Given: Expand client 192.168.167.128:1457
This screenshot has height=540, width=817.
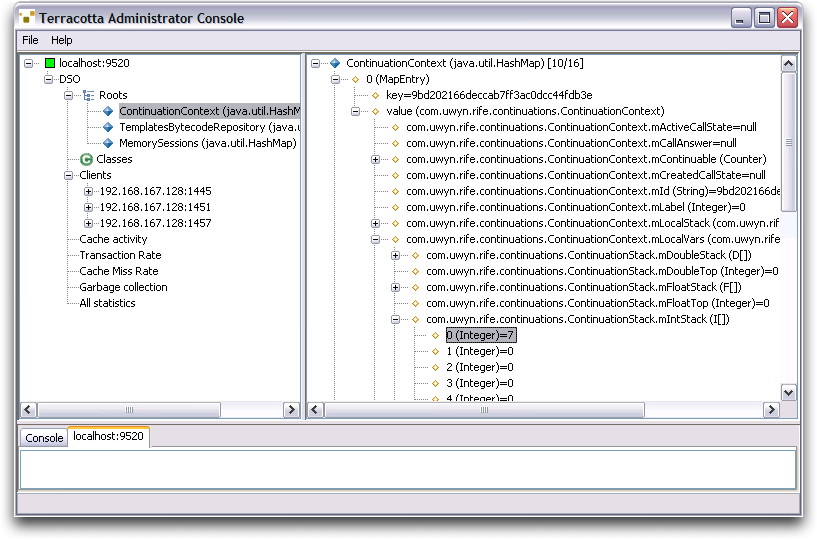Looking at the screenshot, I should click(89, 223).
